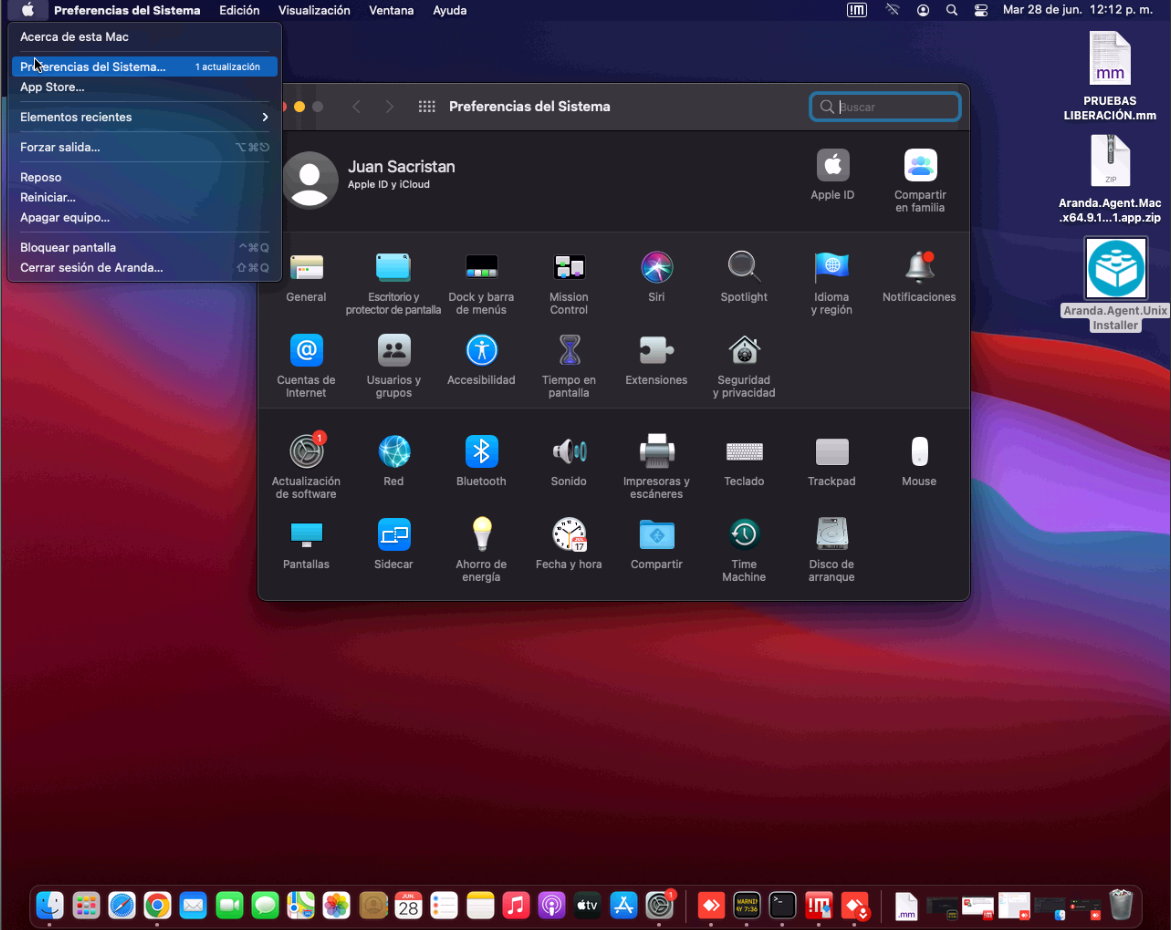Viewport: 1171px width, 930px height.
Task: Open Idioma y región pane
Action: pyautogui.click(x=831, y=267)
